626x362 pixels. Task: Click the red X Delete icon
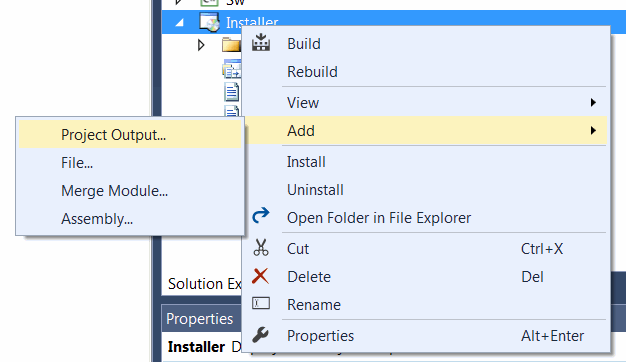tap(260, 276)
